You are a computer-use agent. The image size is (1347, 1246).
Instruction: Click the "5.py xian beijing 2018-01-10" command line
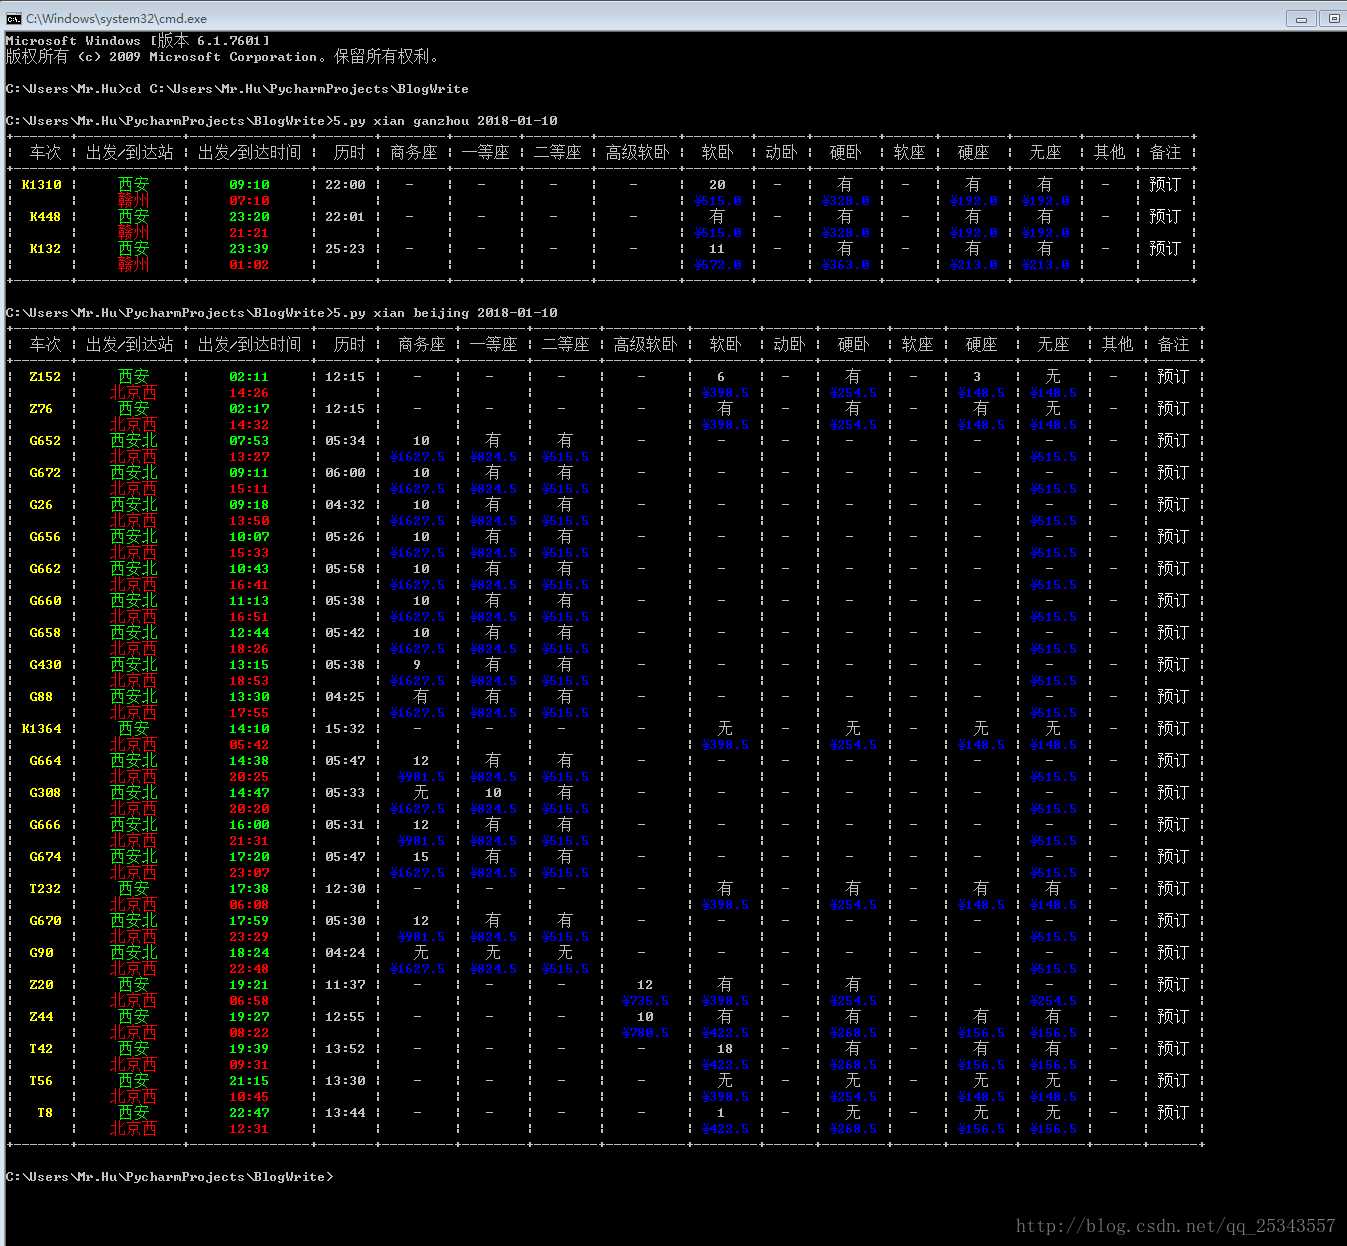pos(445,313)
